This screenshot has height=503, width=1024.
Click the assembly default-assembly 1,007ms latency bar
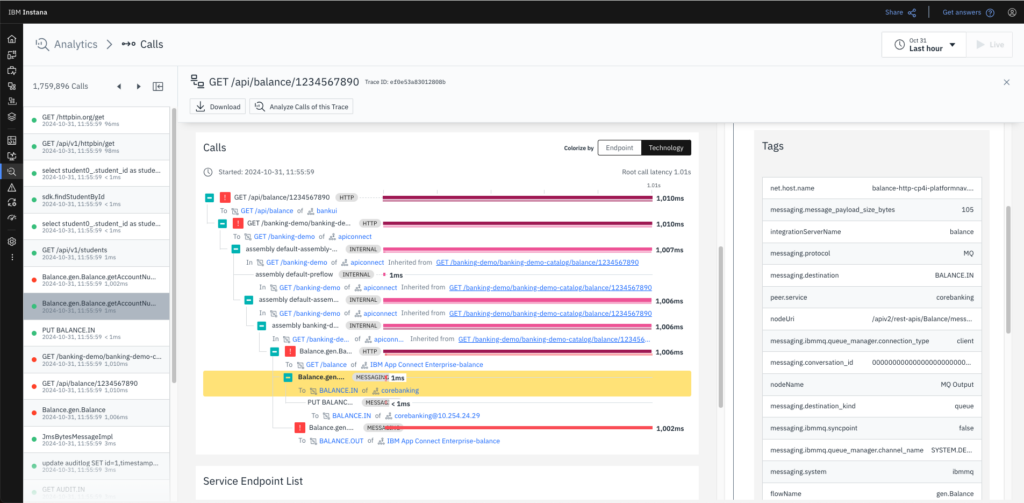(x=517, y=249)
